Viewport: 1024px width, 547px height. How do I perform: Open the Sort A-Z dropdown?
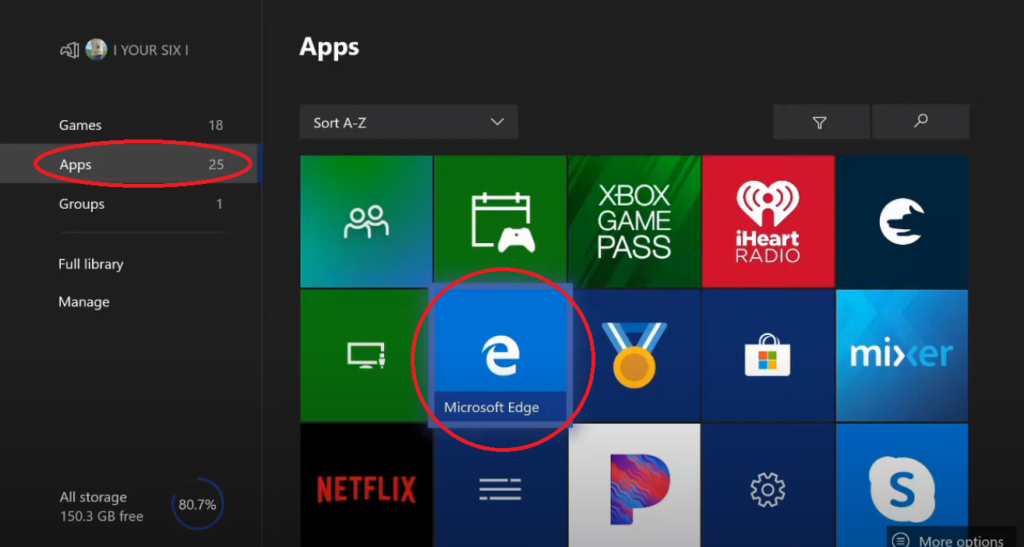pos(409,122)
